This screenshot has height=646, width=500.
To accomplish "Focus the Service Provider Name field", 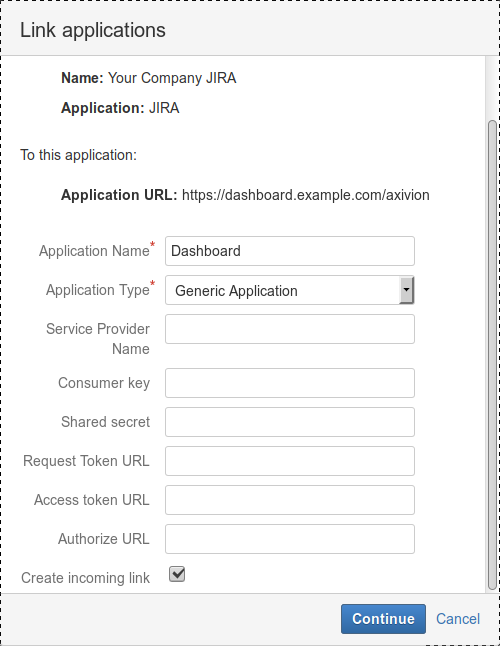I will [290, 329].
